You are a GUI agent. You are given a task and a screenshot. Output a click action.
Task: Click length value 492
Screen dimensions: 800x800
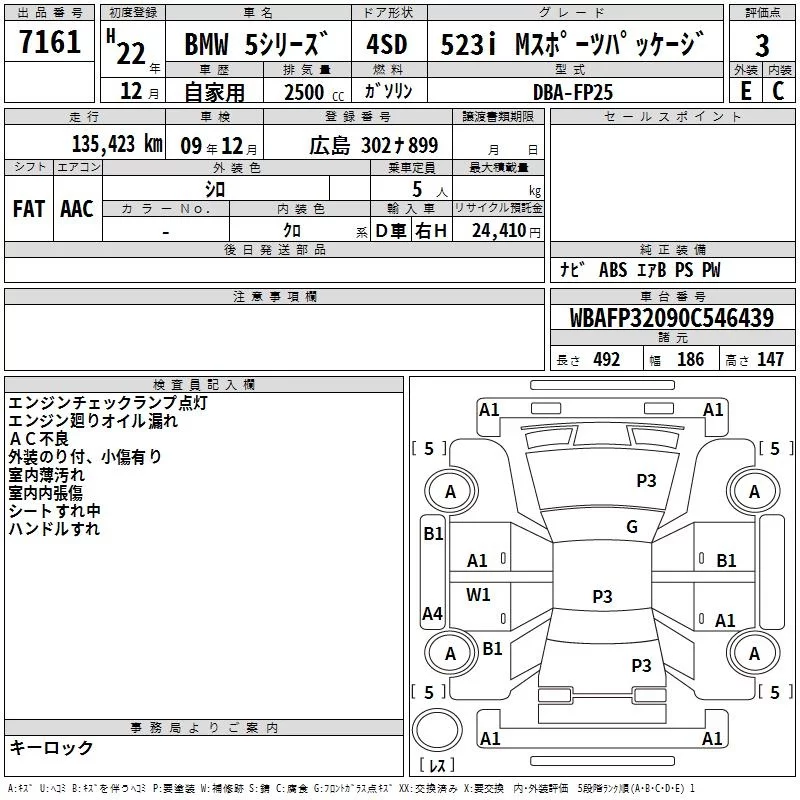point(607,360)
